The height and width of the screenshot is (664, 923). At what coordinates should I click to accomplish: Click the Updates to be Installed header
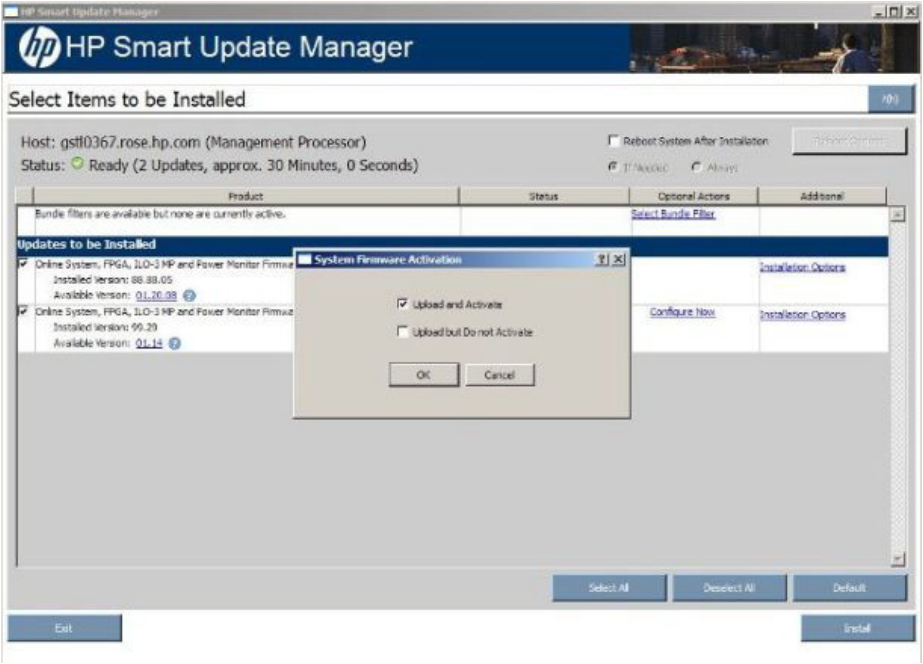(x=87, y=244)
